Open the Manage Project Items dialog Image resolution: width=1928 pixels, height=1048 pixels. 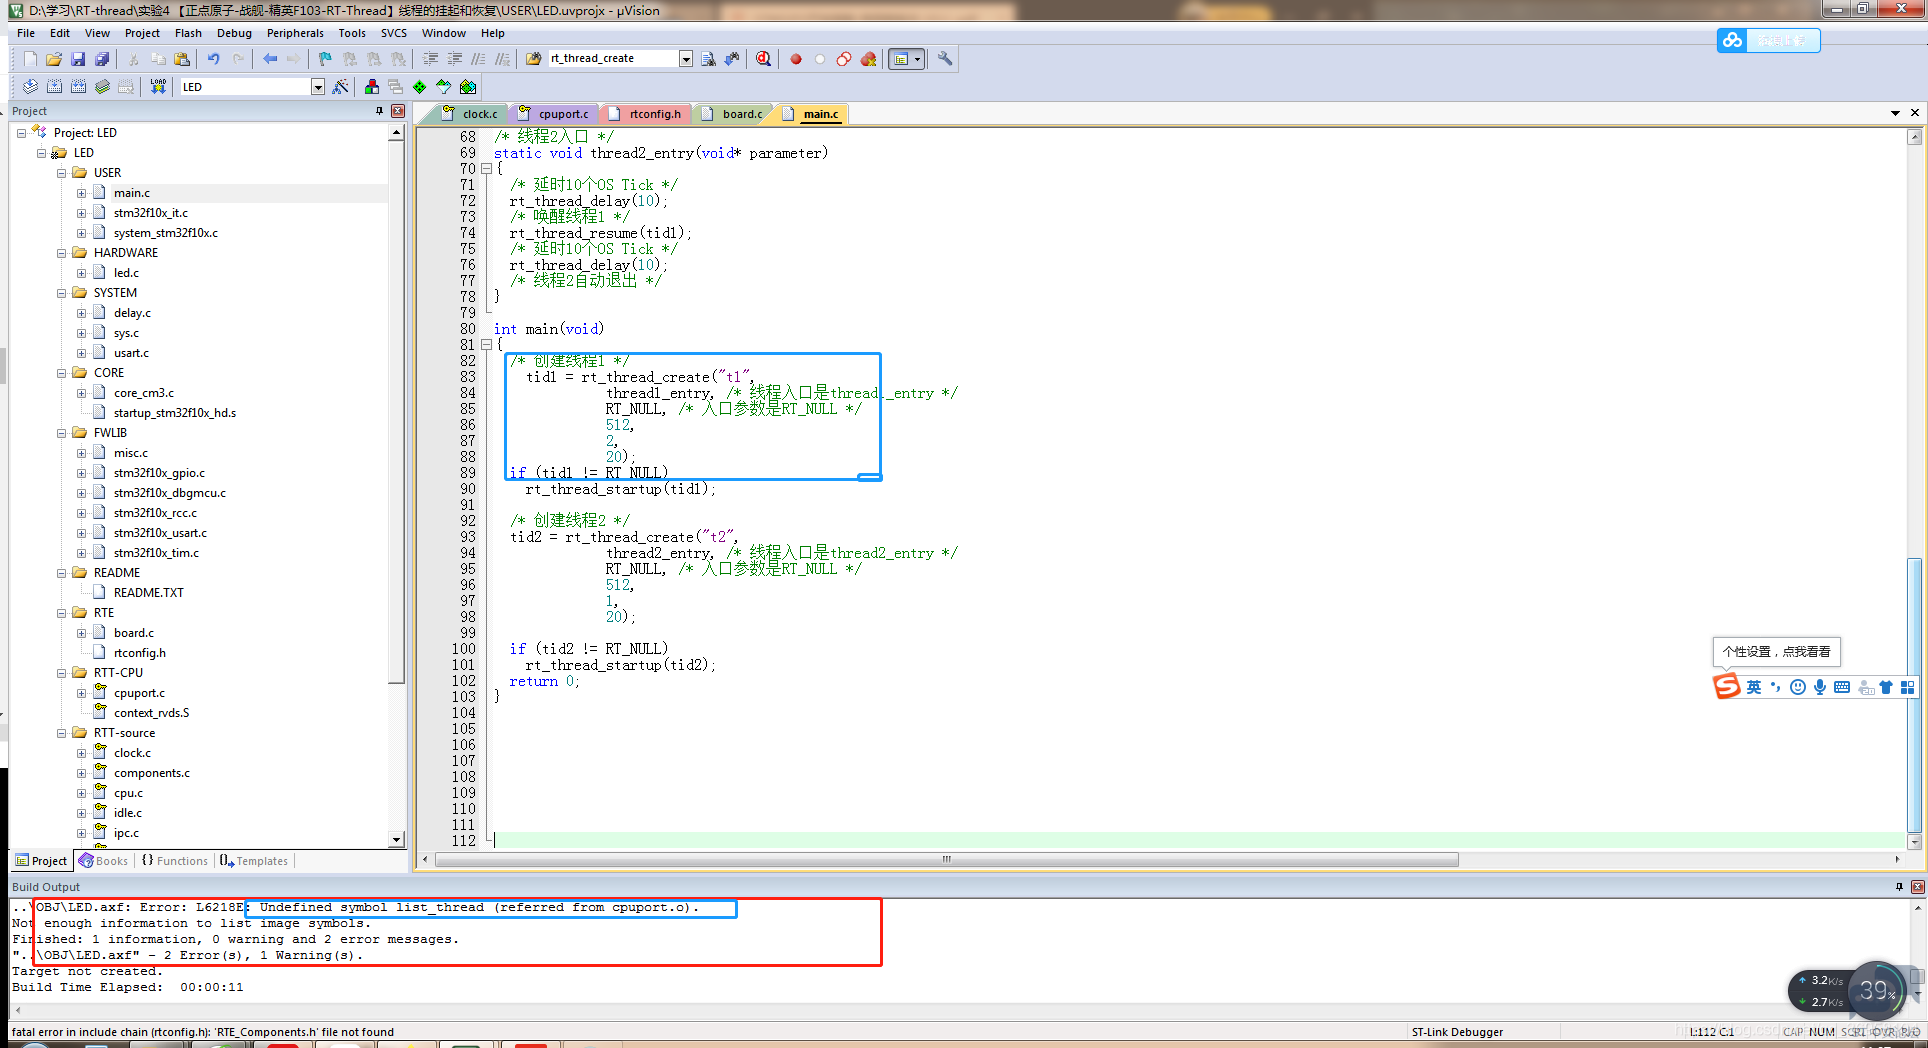[372, 87]
